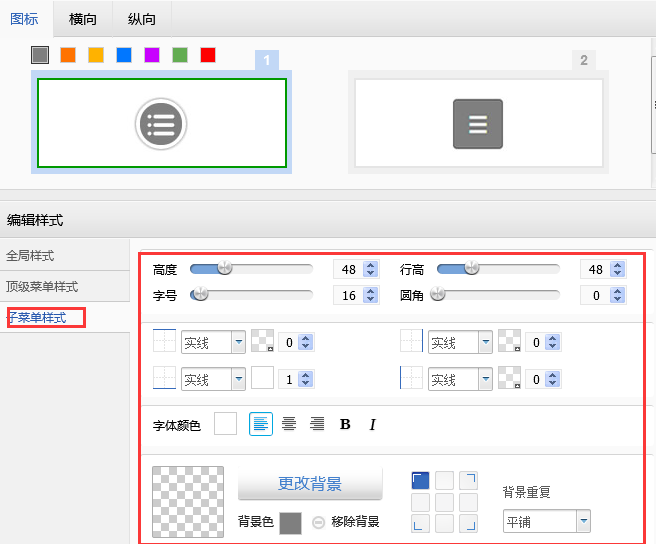The height and width of the screenshot is (544, 656).
Task: Click the 更改背景 button
Action: click(x=310, y=484)
